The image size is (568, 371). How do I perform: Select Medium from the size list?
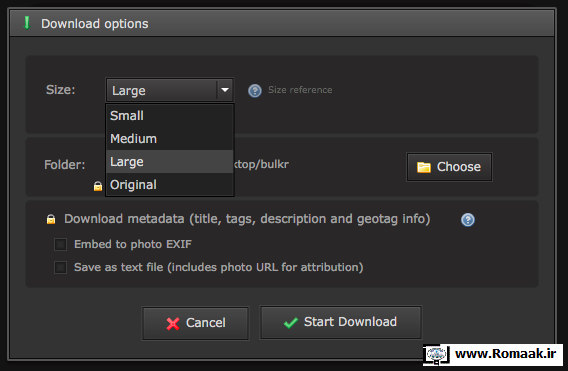coord(170,139)
